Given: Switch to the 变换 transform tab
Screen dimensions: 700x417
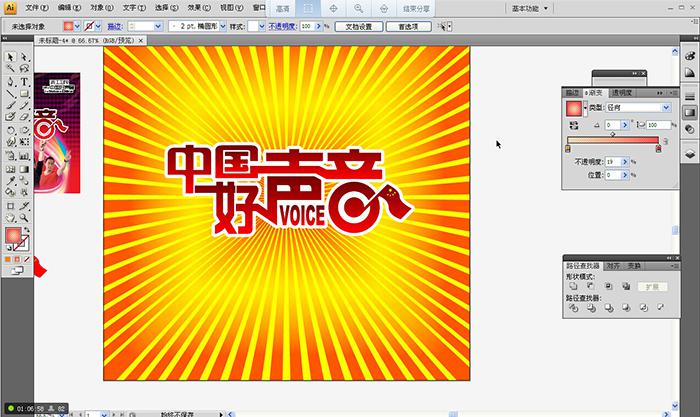Looking at the screenshot, I should (x=633, y=266).
